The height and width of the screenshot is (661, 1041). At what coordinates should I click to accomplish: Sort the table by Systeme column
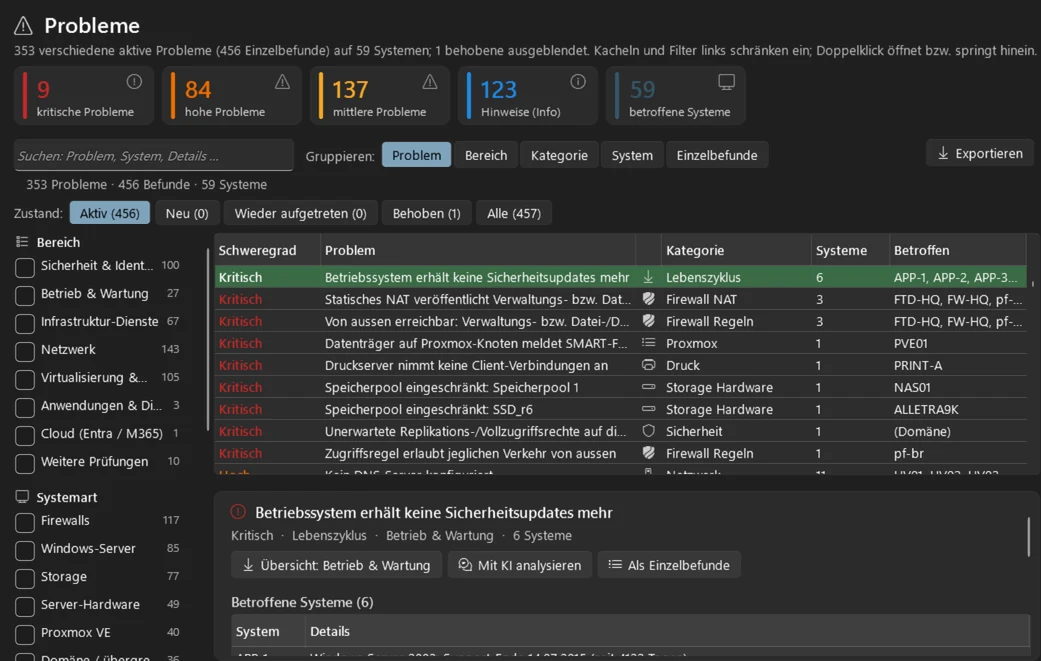841,250
